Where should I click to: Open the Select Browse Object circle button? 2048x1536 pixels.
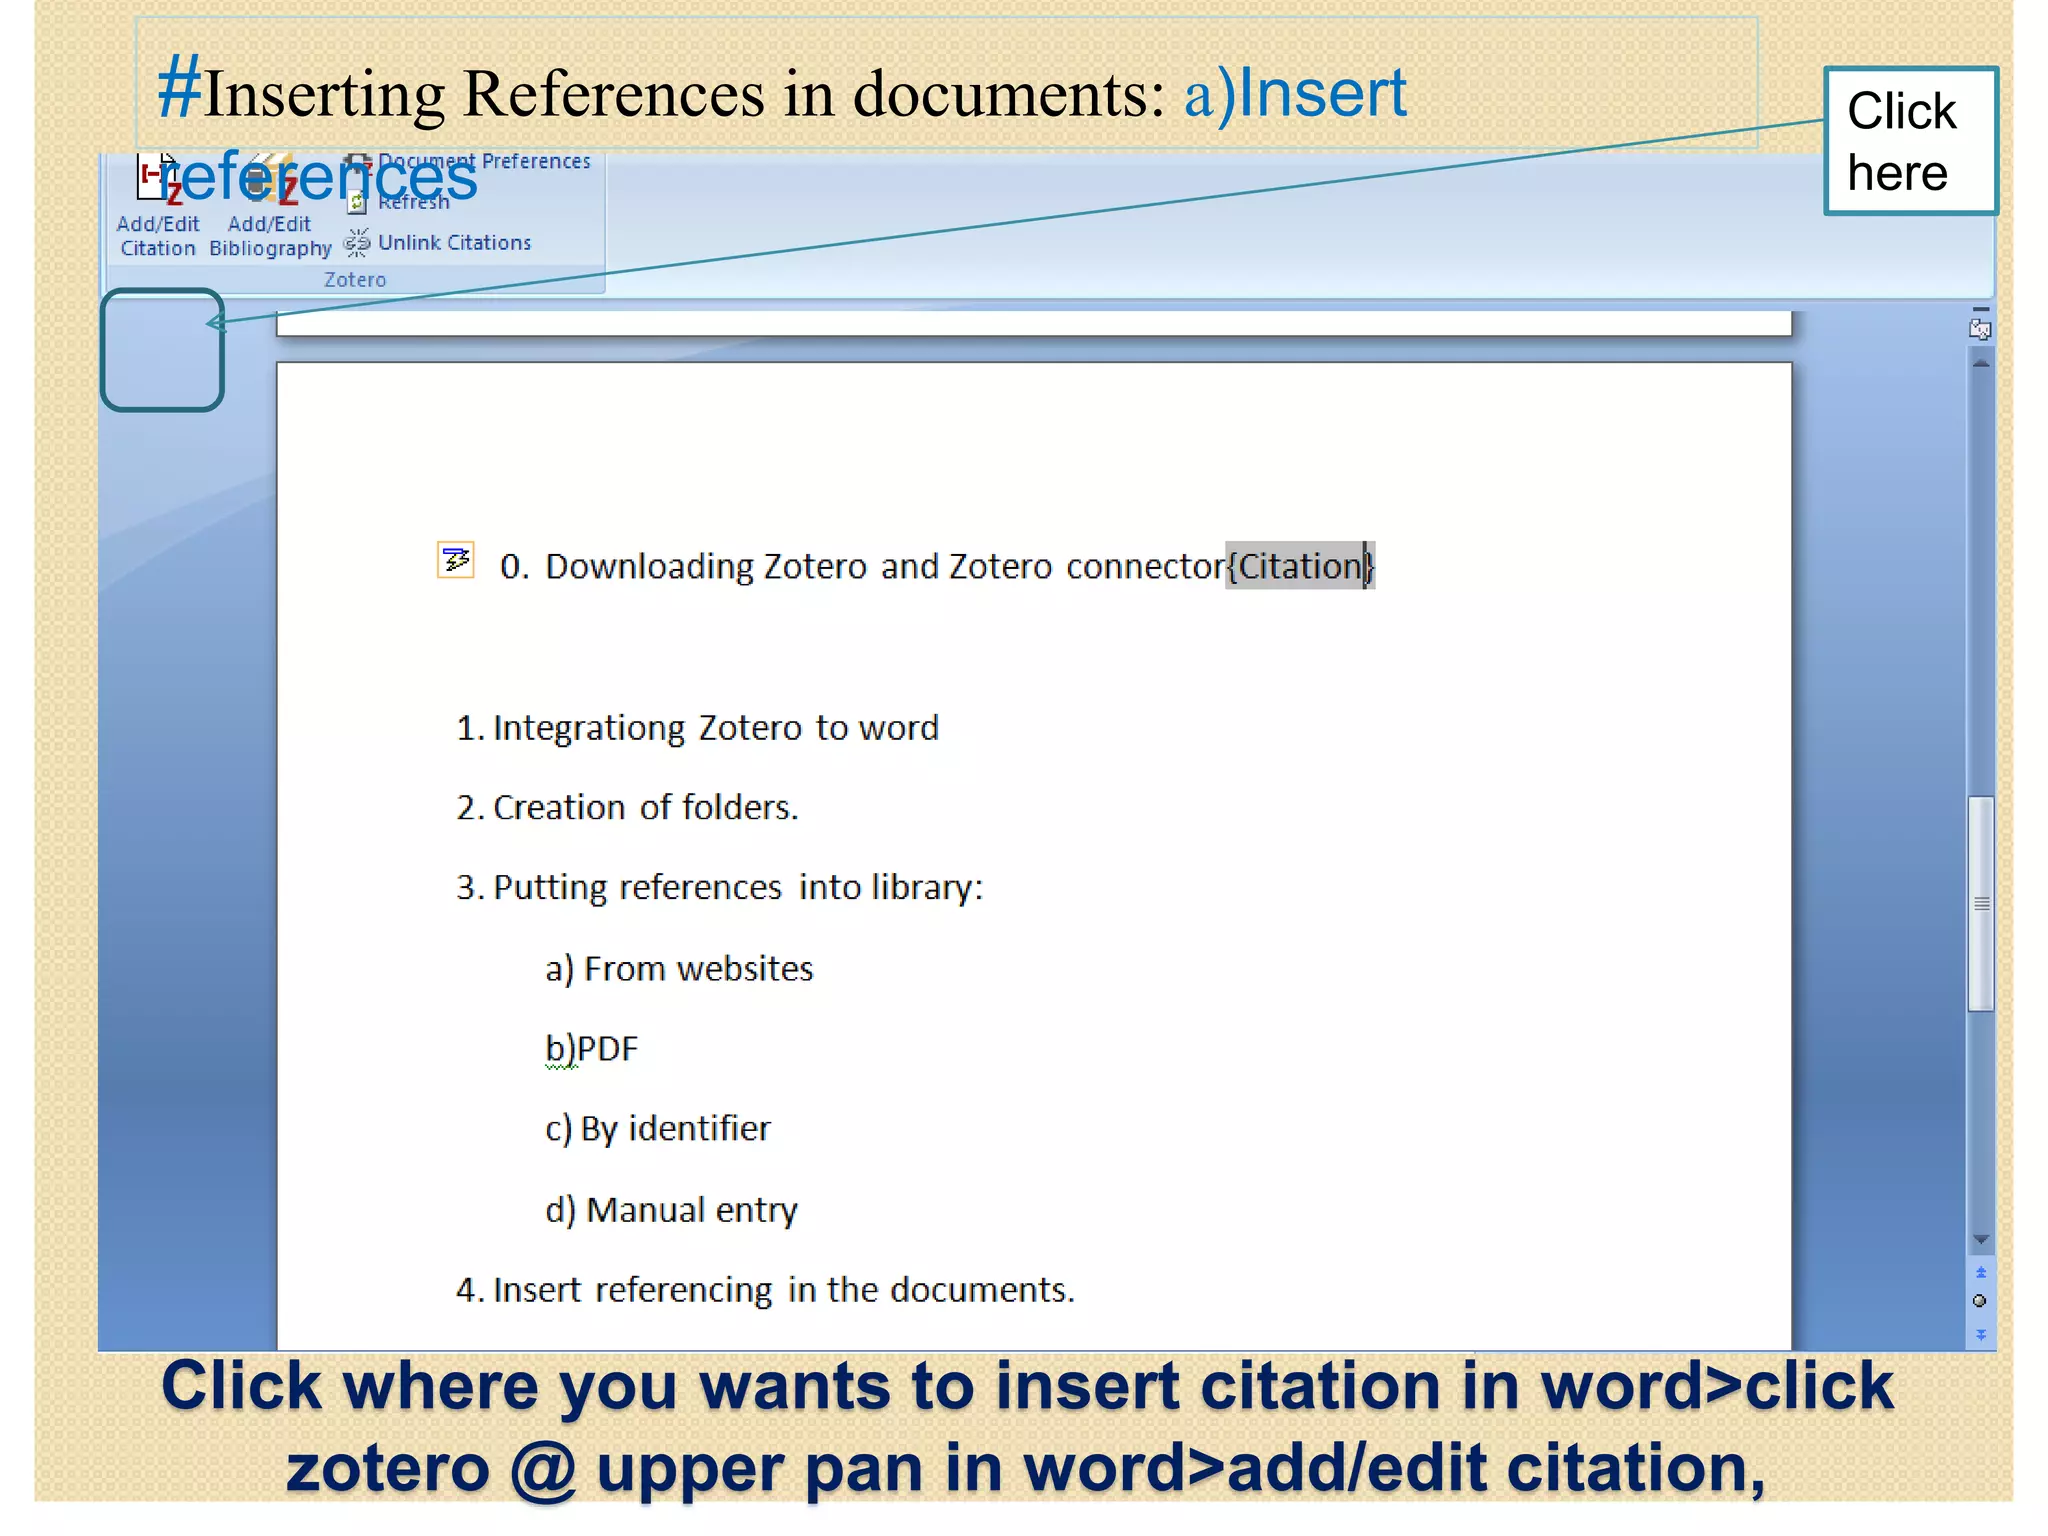pos(1980,1301)
